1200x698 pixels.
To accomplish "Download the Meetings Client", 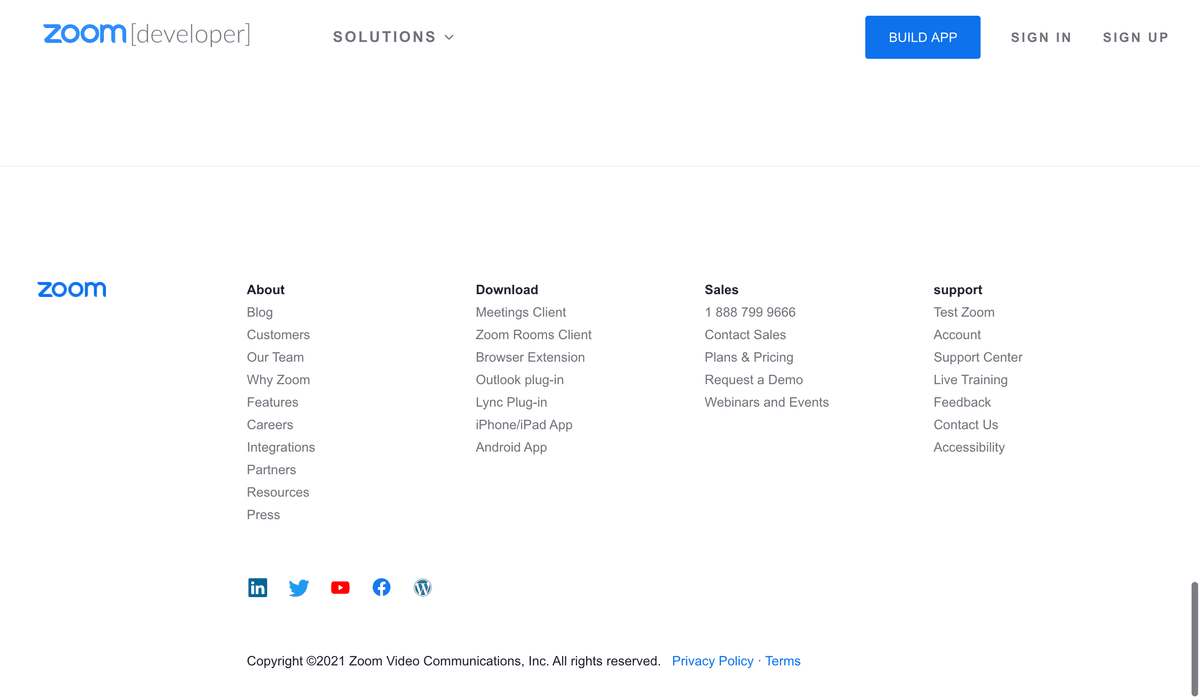I will 521,312.
